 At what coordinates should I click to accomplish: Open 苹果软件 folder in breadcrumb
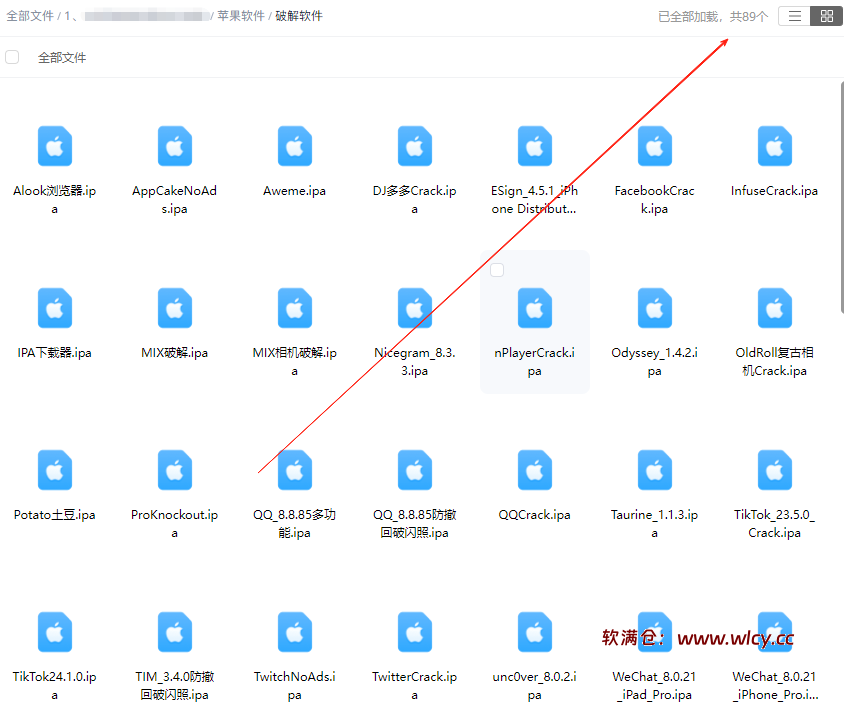pyautogui.click(x=241, y=16)
